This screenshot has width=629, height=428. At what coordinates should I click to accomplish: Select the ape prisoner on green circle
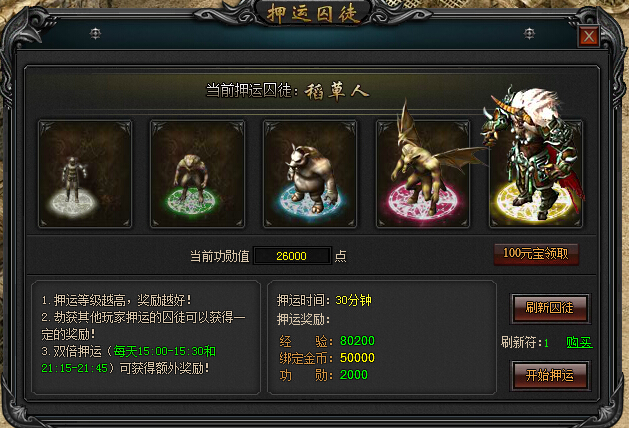pyautogui.click(x=197, y=174)
